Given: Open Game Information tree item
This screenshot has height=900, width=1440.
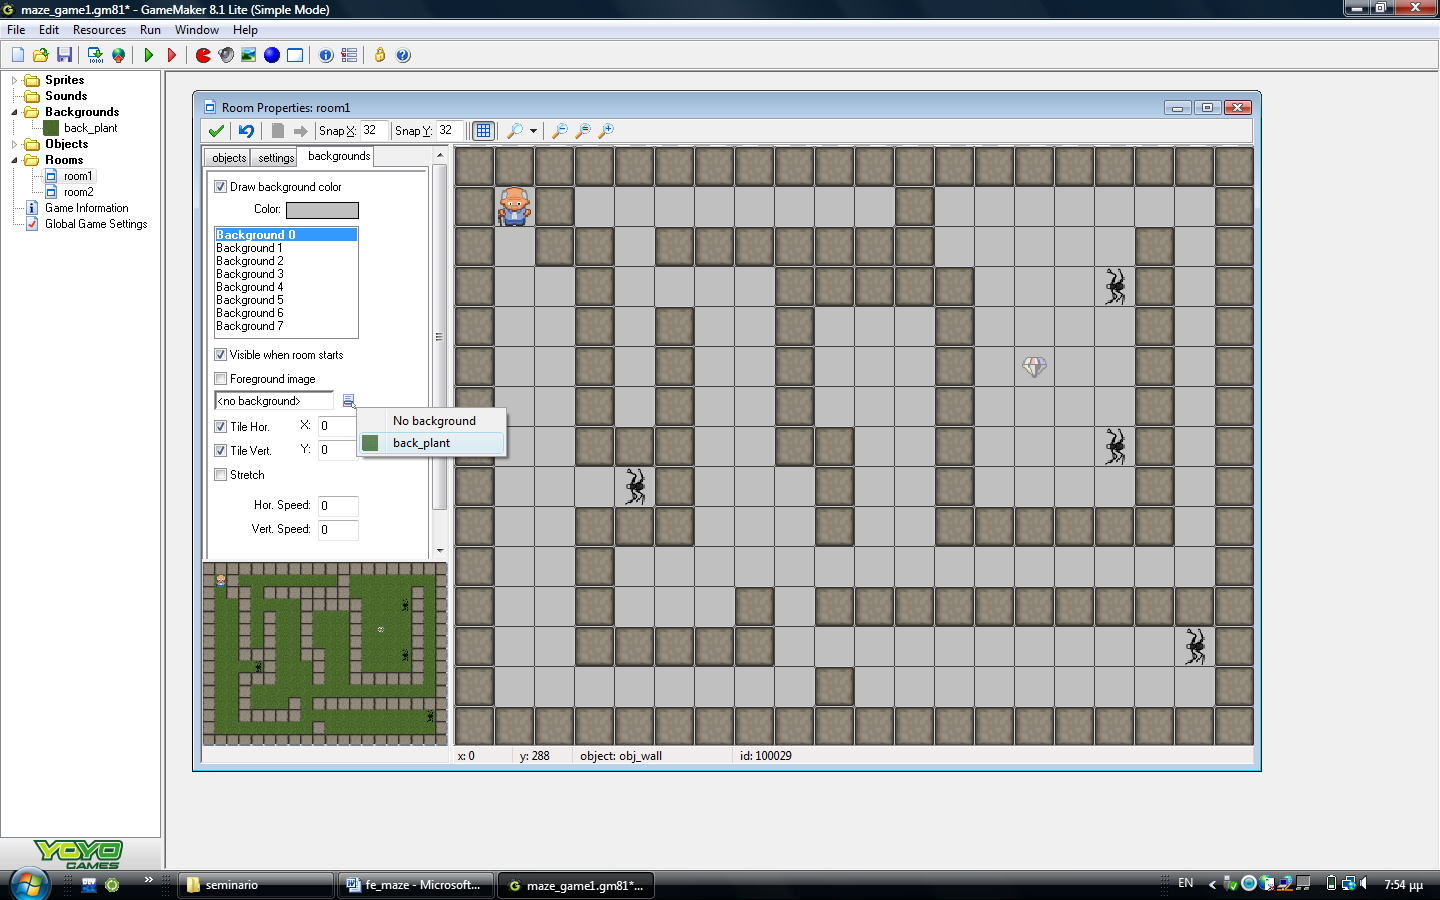Looking at the screenshot, I should pos(86,208).
